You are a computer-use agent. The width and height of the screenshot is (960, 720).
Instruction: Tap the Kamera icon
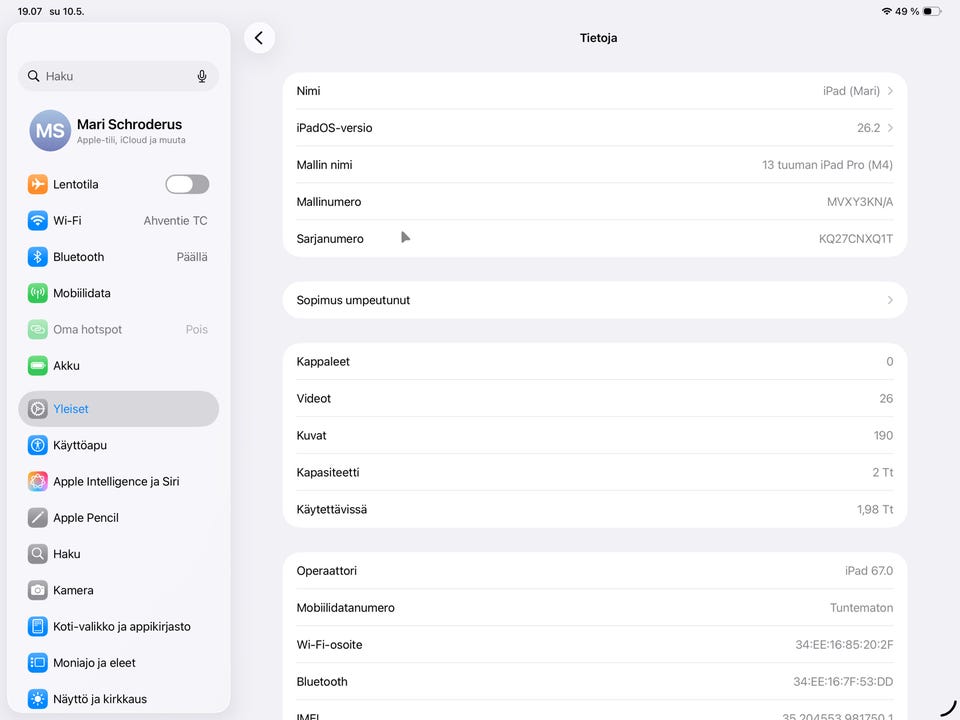[x=37, y=590]
